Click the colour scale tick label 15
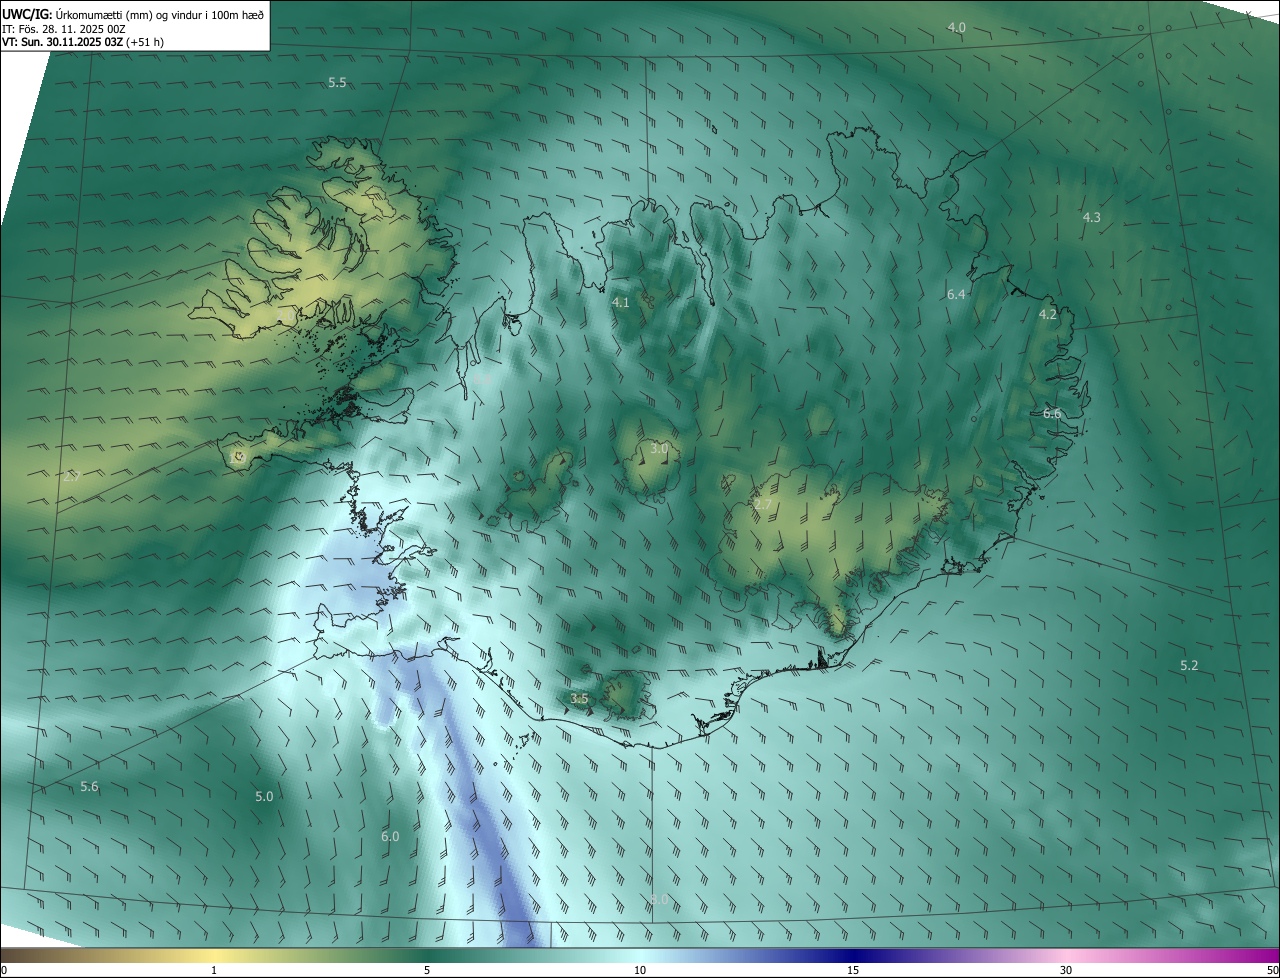 tap(853, 970)
